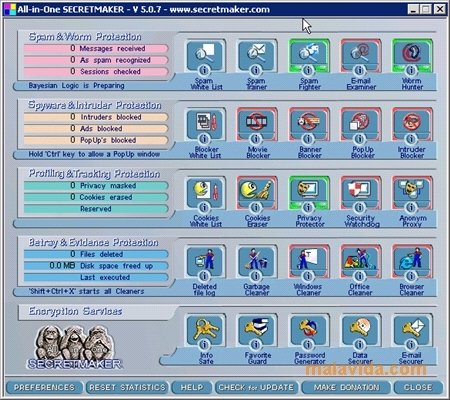Image resolution: width=450 pixels, height=400 pixels.
Task: Open the Deleted file log icon
Action: coord(205,261)
